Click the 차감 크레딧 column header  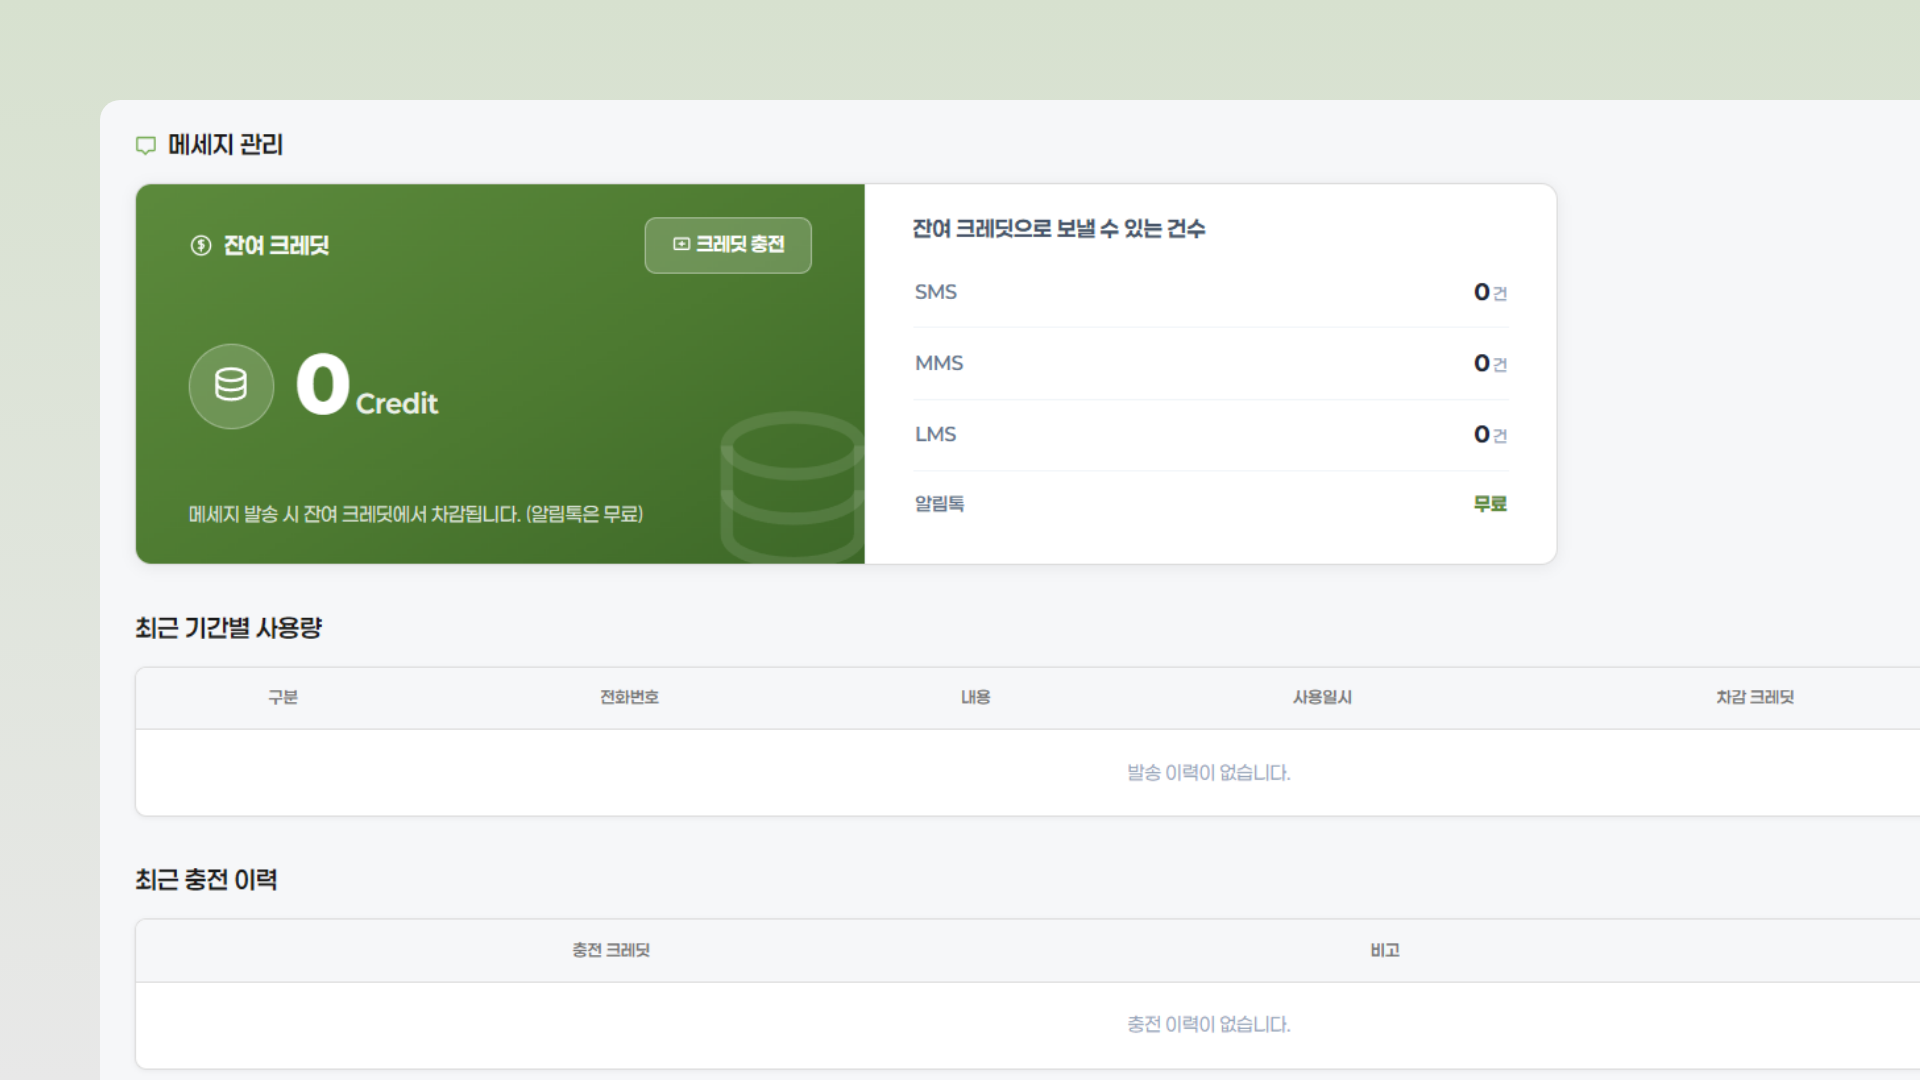[1755, 697]
